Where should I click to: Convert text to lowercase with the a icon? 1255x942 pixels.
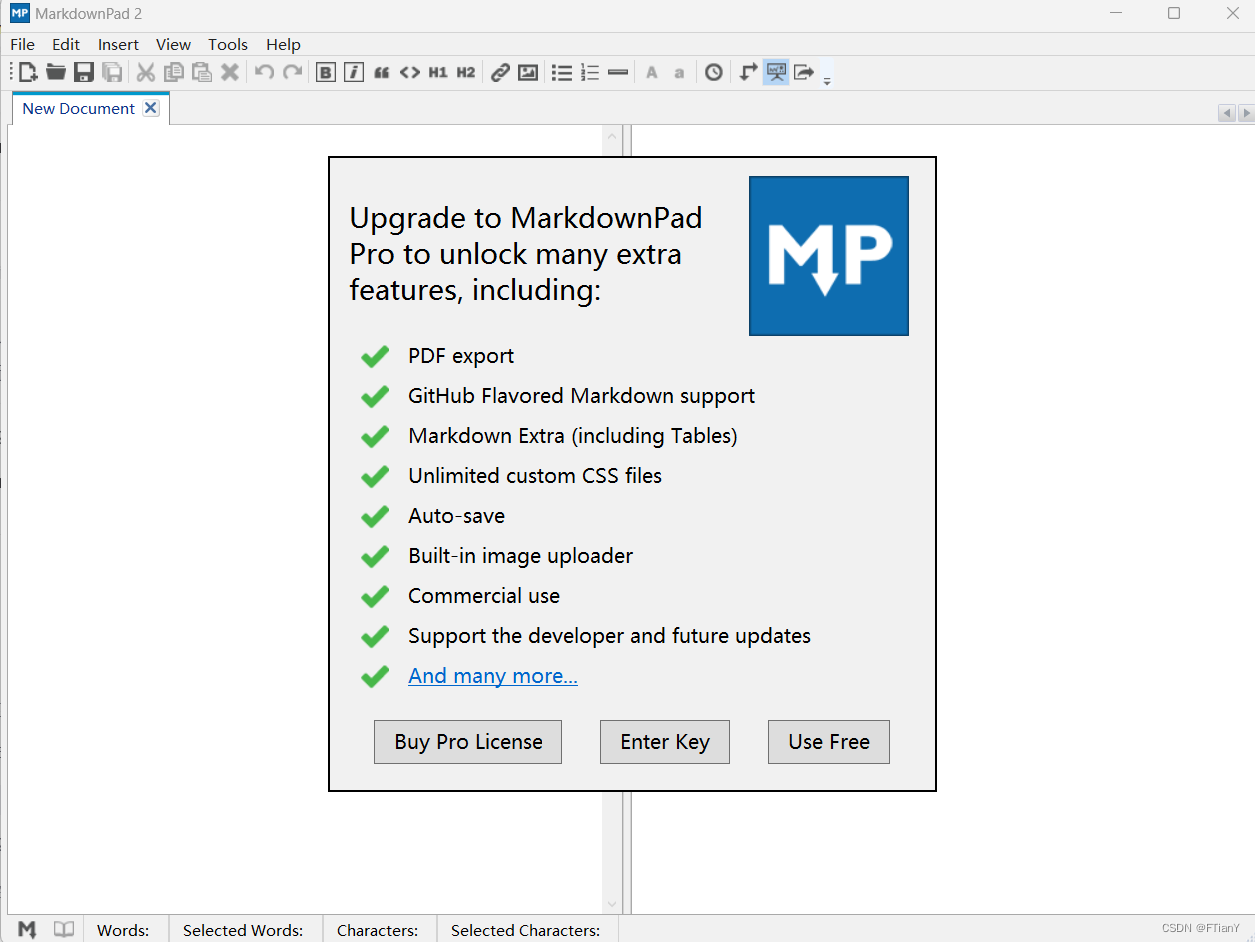(680, 72)
